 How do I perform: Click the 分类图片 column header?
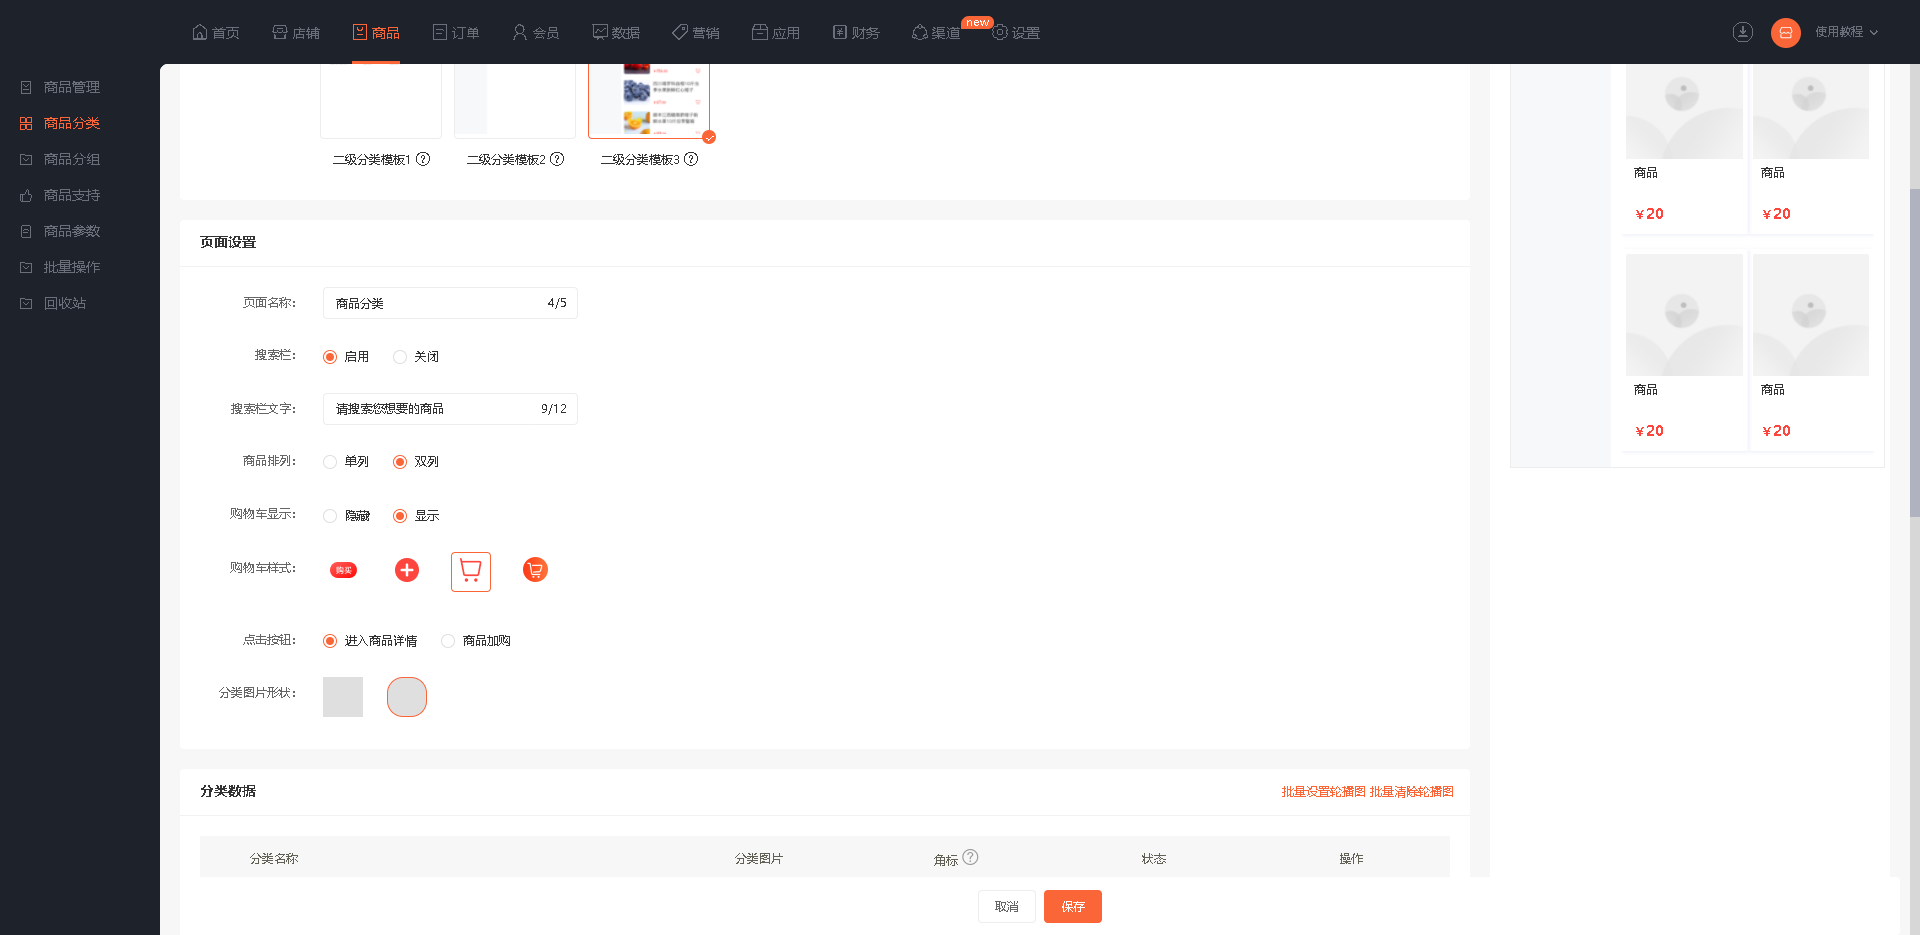click(759, 859)
